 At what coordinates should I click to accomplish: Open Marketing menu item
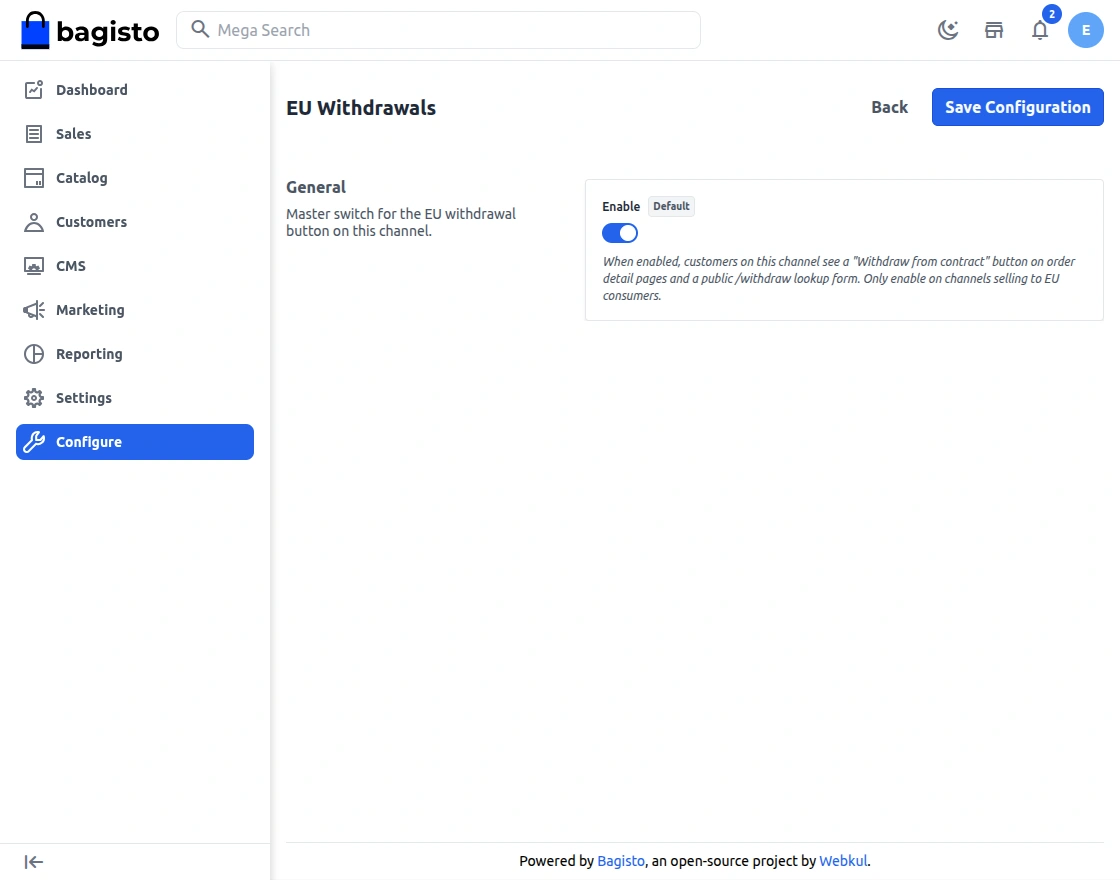[x=135, y=310]
